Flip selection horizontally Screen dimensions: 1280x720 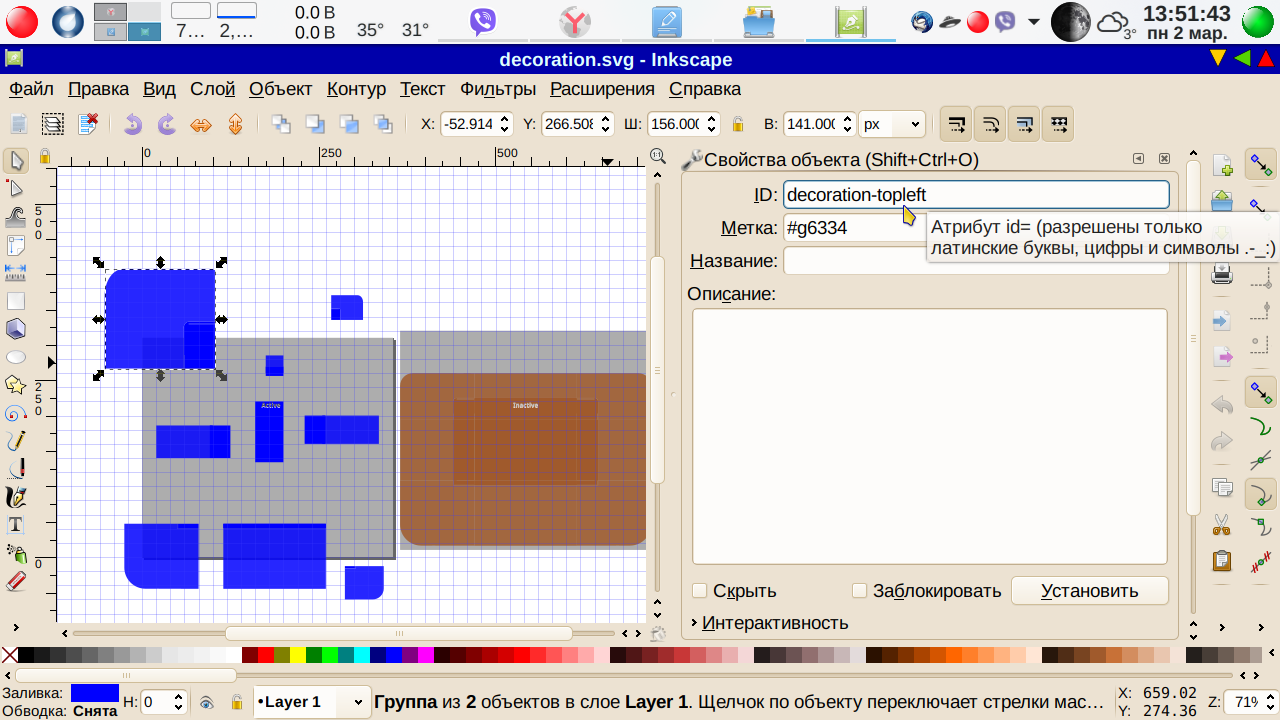click(201, 124)
